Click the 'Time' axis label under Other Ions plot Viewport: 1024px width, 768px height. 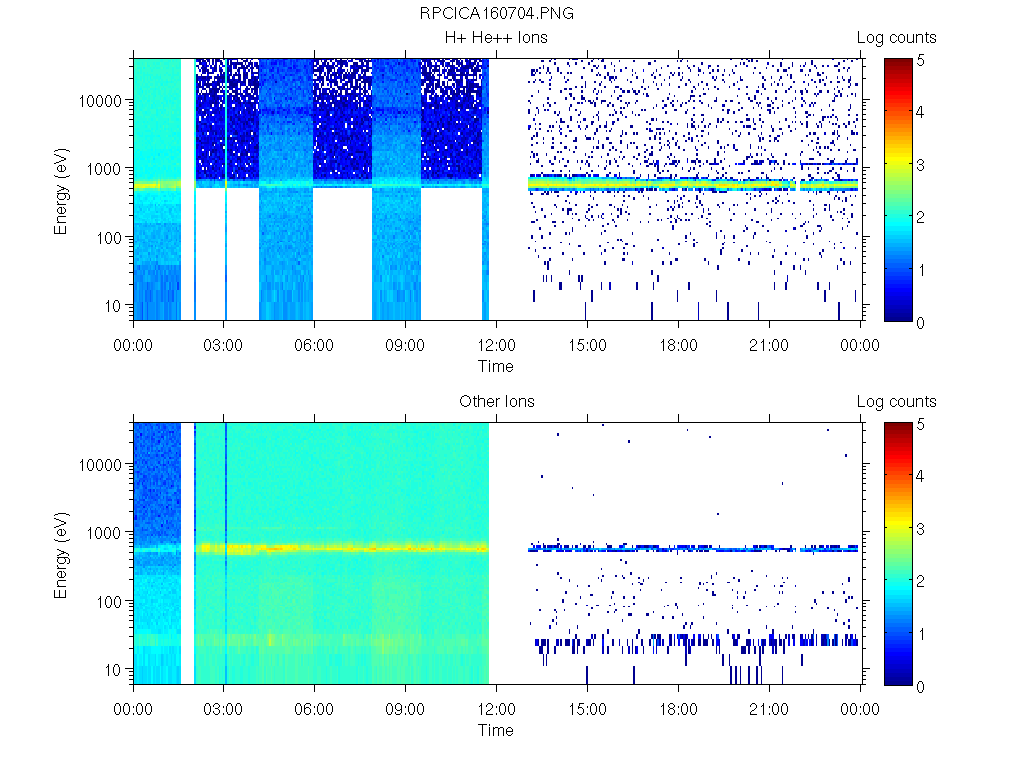[x=496, y=730]
